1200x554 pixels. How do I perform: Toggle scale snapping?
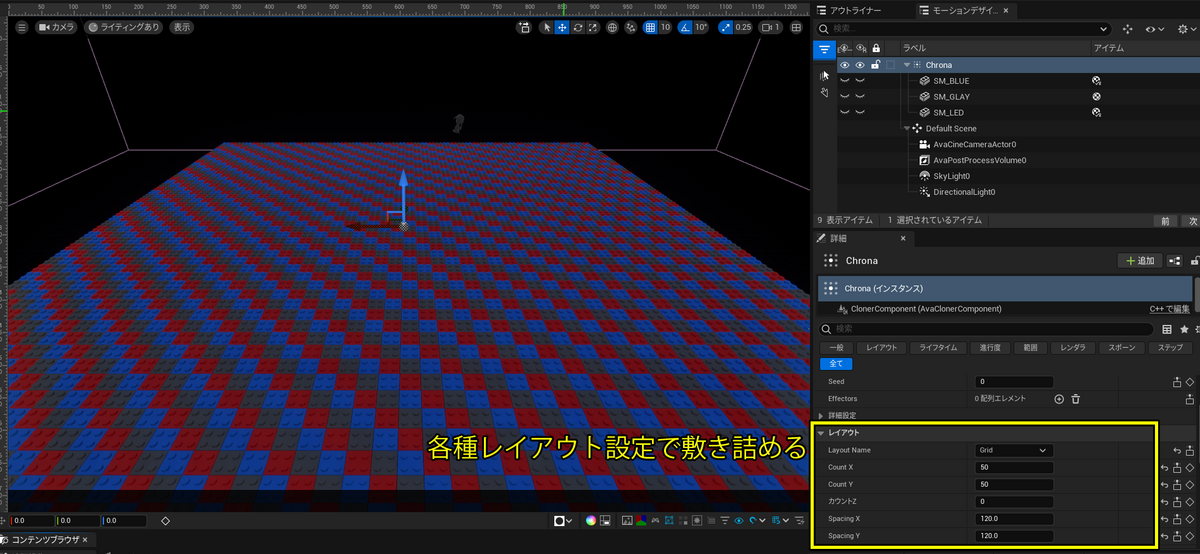(x=726, y=28)
